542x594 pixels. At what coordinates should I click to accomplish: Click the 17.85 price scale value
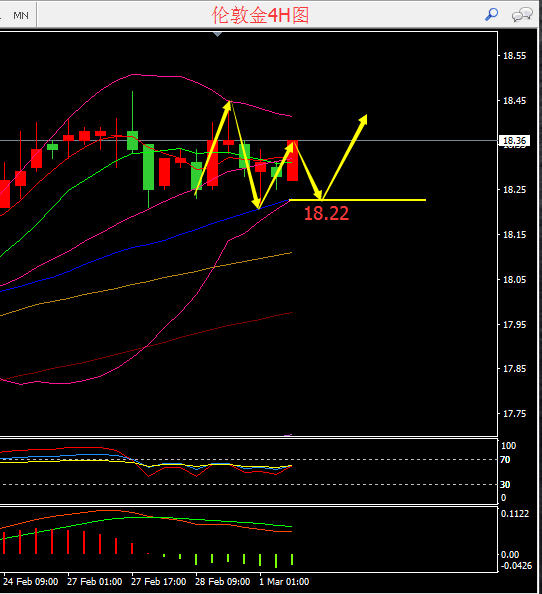(x=514, y=368)
